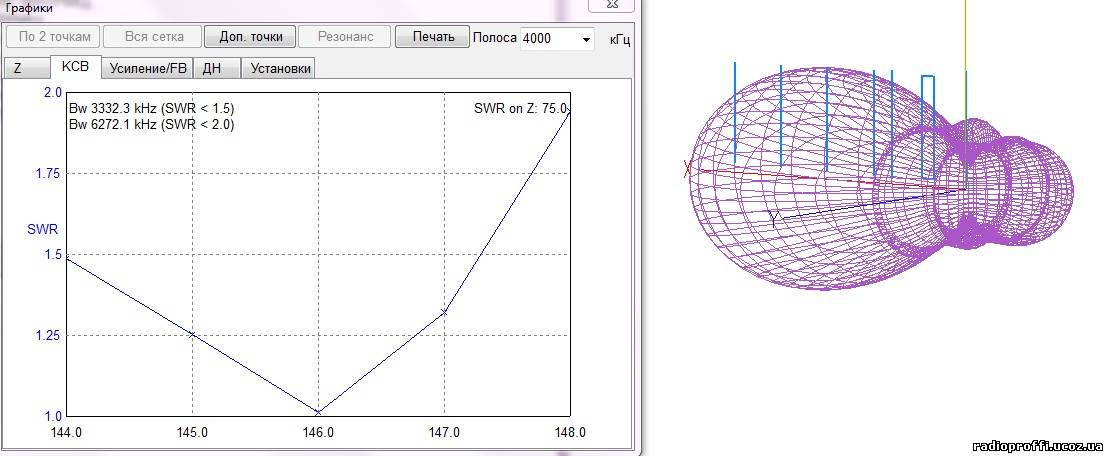Click the Графики window title

point(28,9)
